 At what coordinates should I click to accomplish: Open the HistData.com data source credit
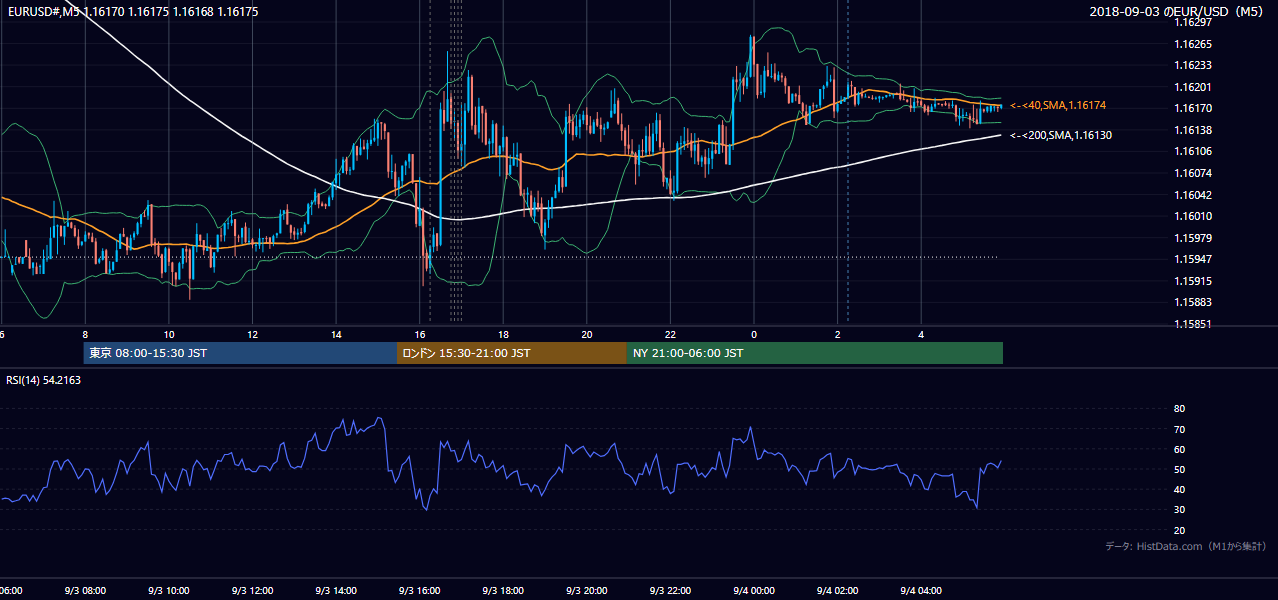[x=1186, y=546]
